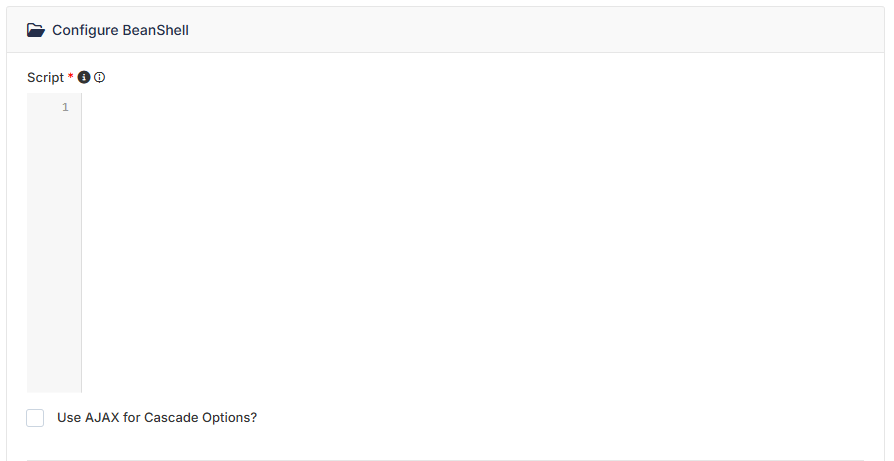Click the Script field label
This screenshot has height=461, width=894.
(x=46, y=77)
